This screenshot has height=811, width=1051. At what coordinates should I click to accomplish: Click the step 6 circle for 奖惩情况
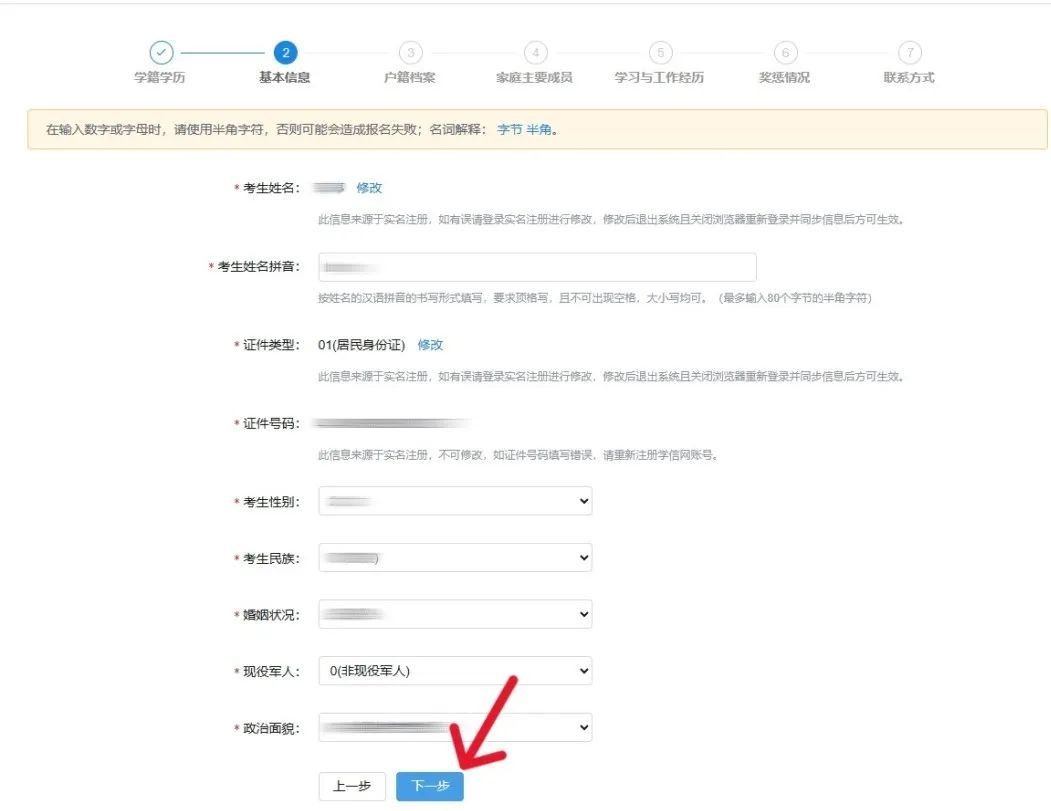785,53
